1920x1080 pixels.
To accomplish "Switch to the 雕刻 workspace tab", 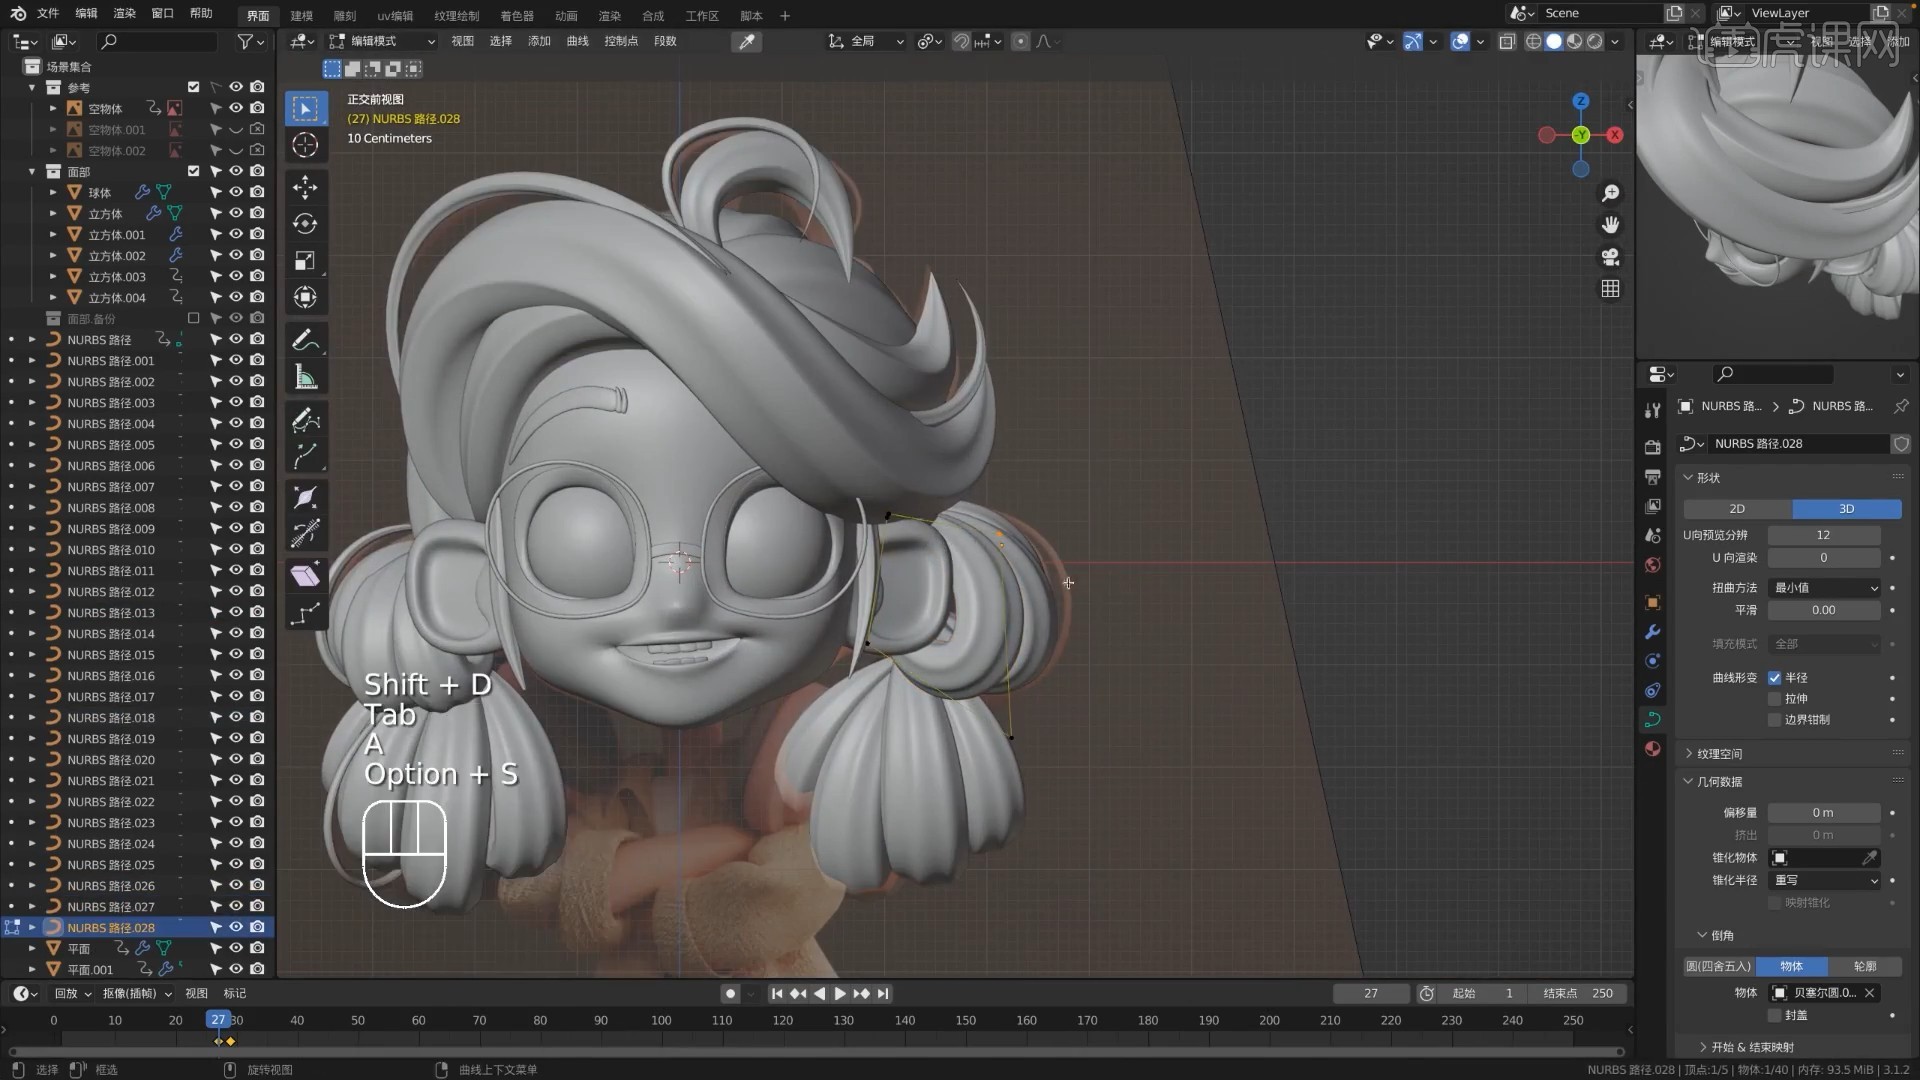I will (x=345, y=15).
